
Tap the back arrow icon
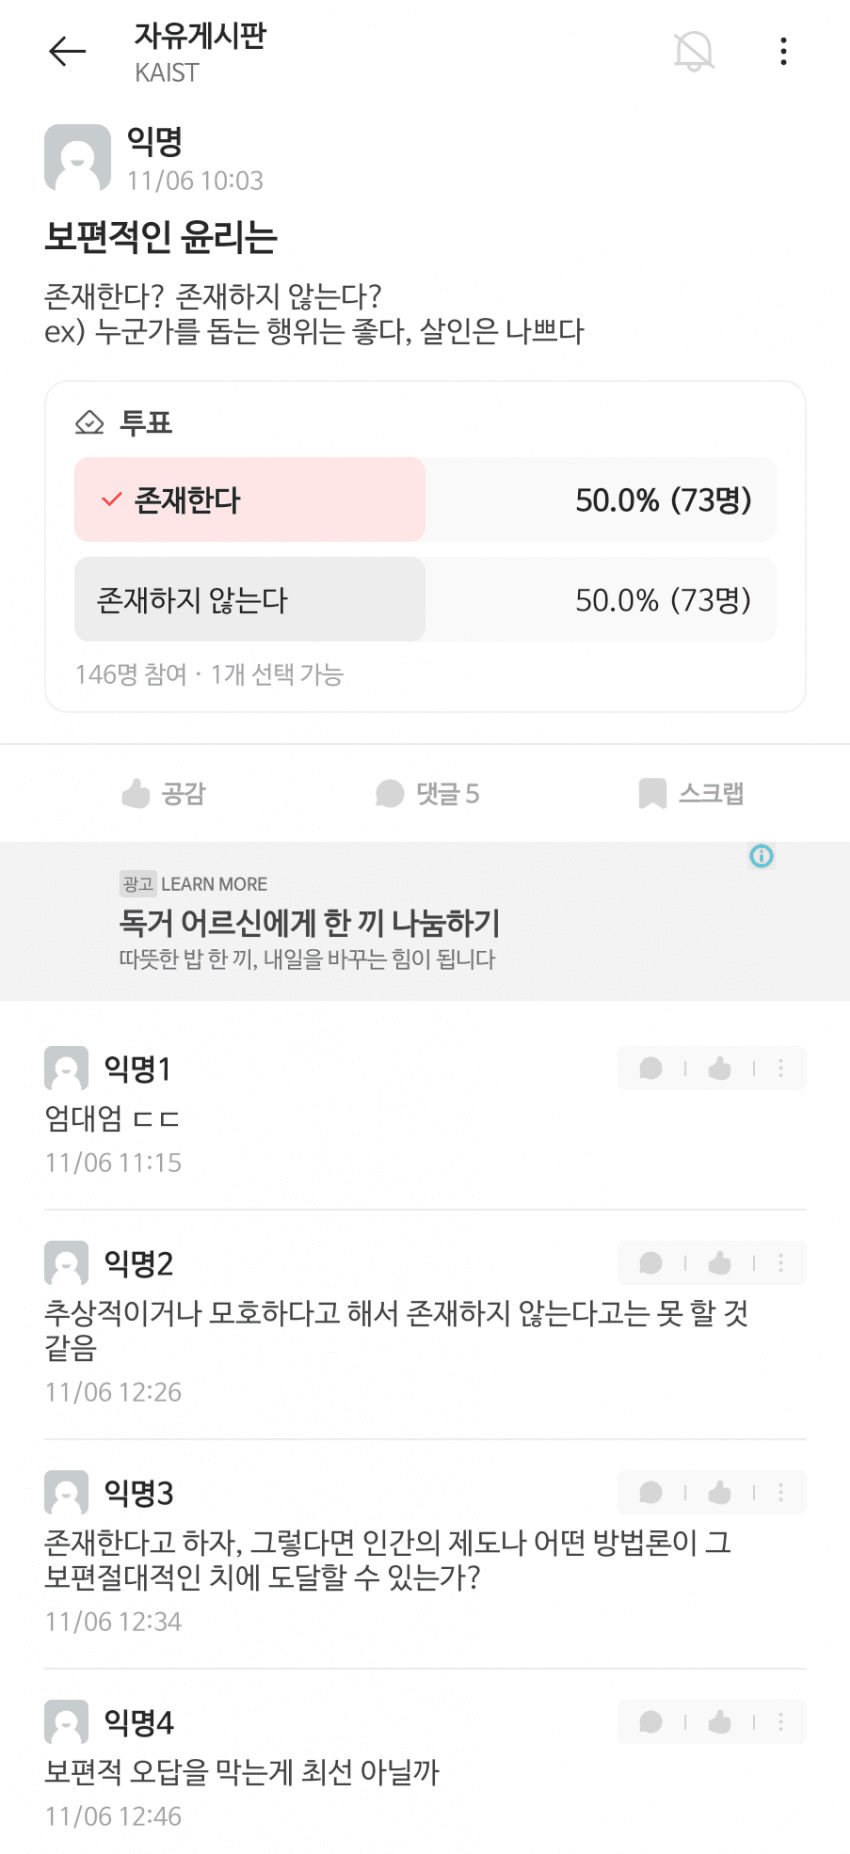click(67, 51)
